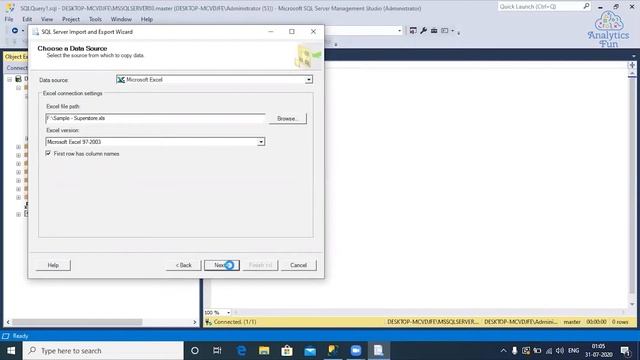Open the toolbar combo box dropdown arrow
Screen dimensions: 640x360
pos(399,31)
